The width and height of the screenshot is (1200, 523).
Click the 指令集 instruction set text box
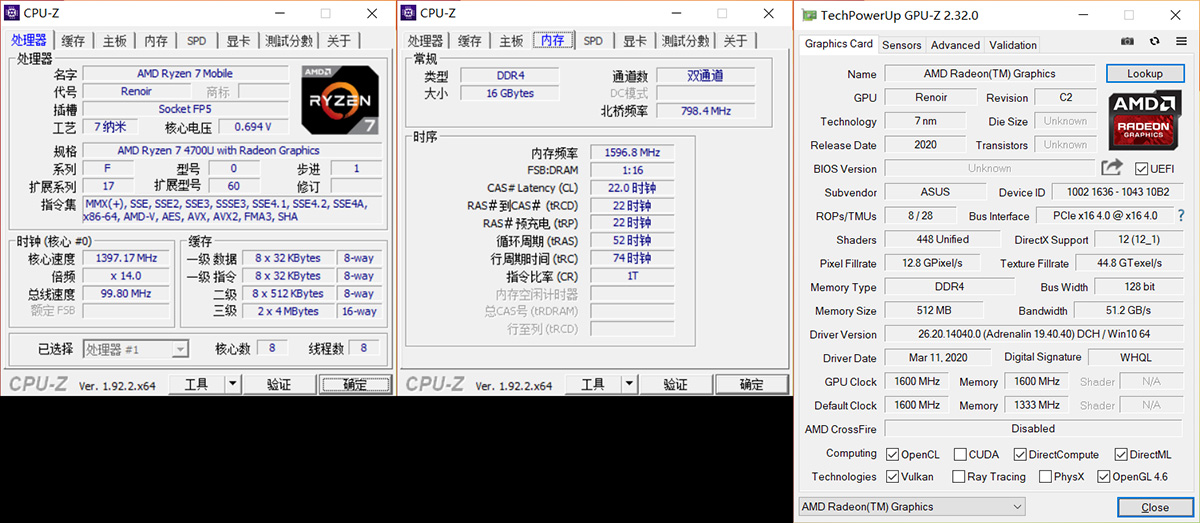pyautogui.click(x=233, y=210)
